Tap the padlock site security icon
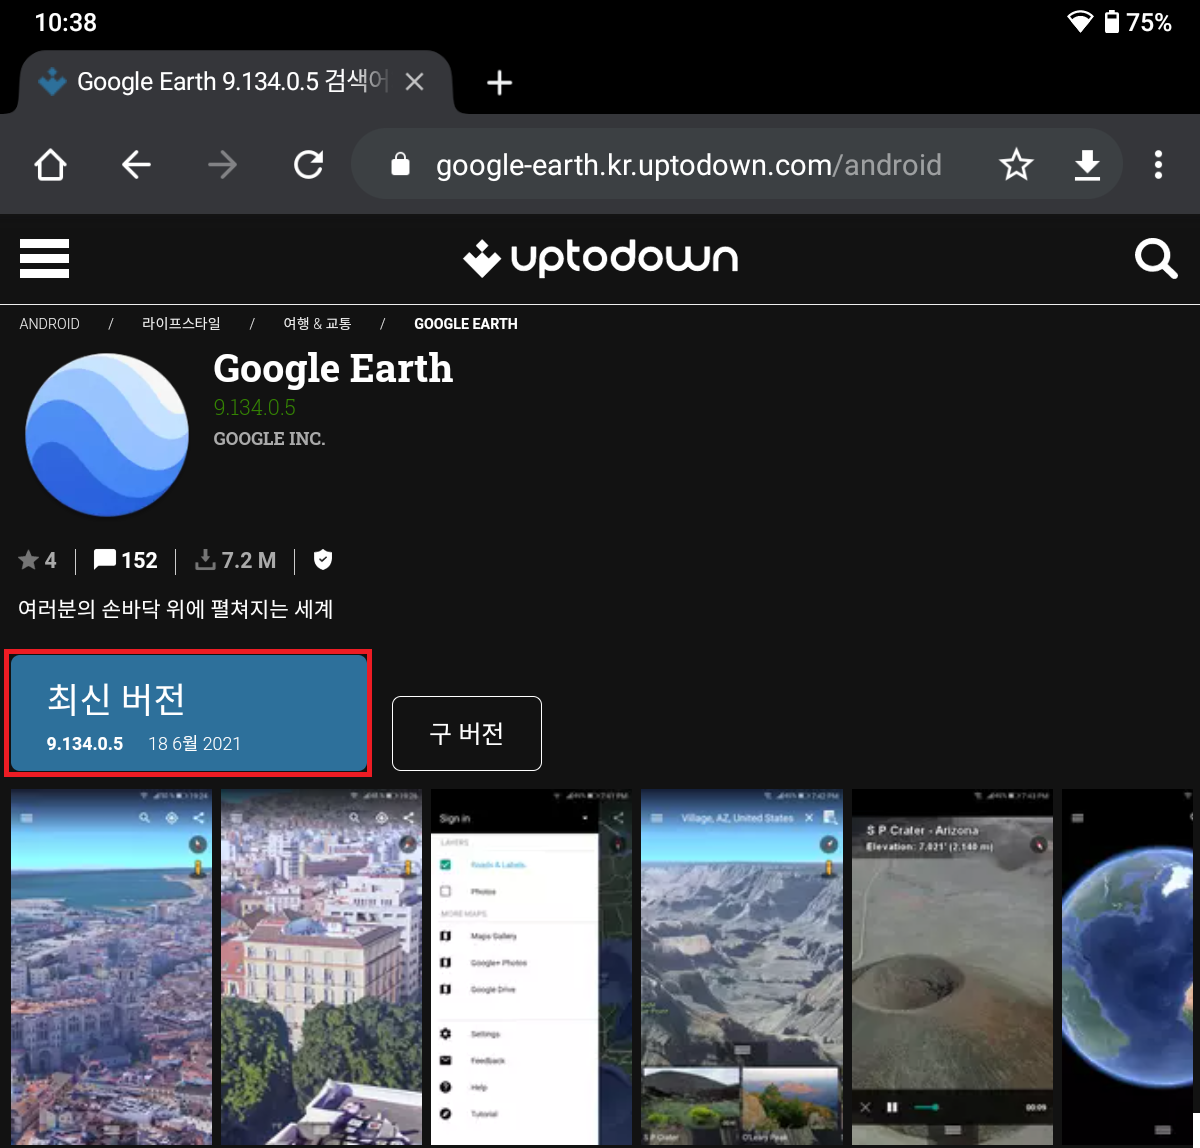 tap(400, 164)
